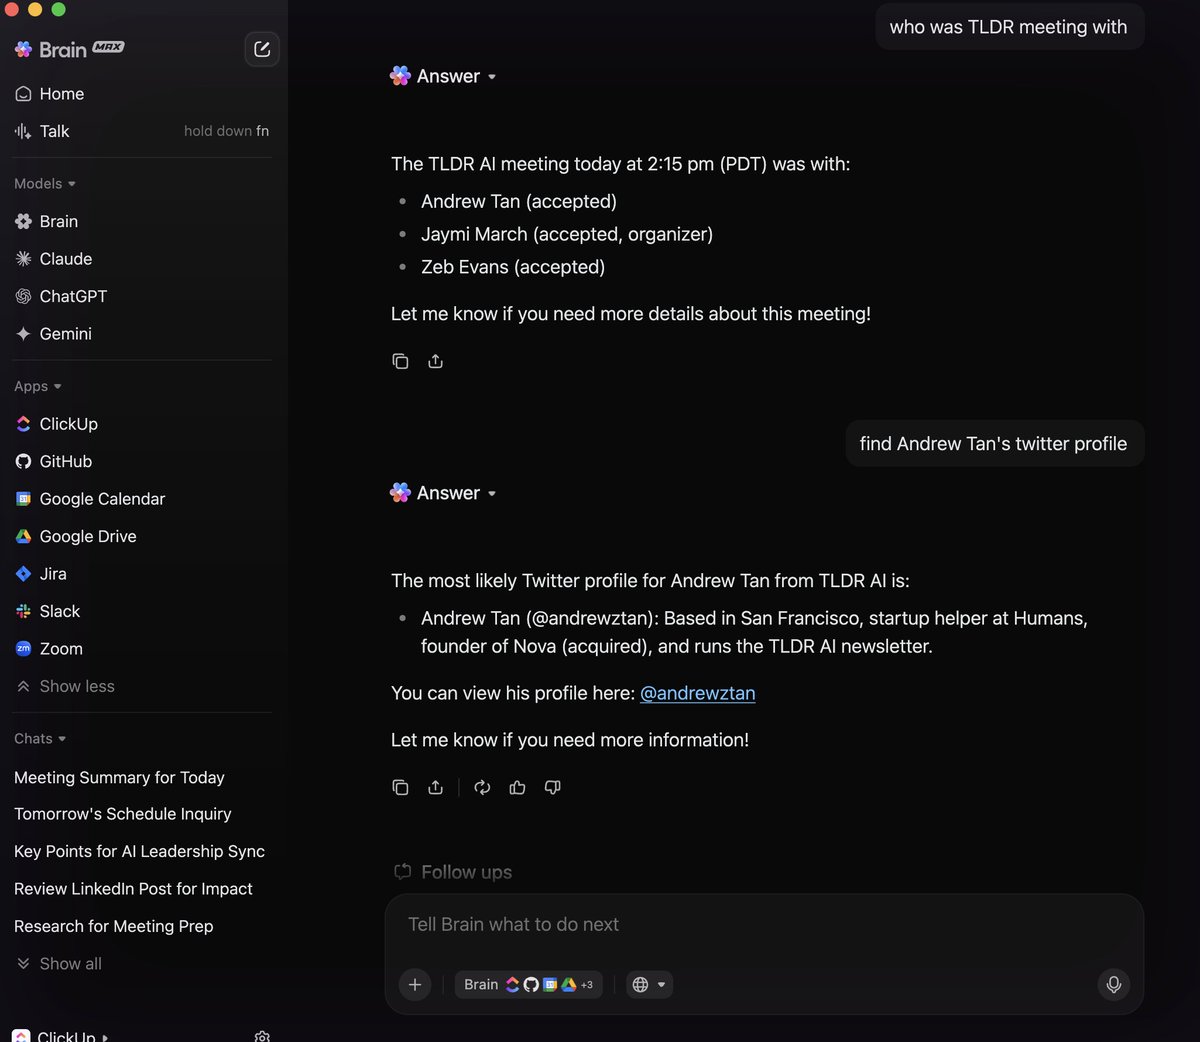Expand the second Answer dropdown for Twitter profile
The height and width of the screenshot is (1042, 1200).
coord(444,494)
